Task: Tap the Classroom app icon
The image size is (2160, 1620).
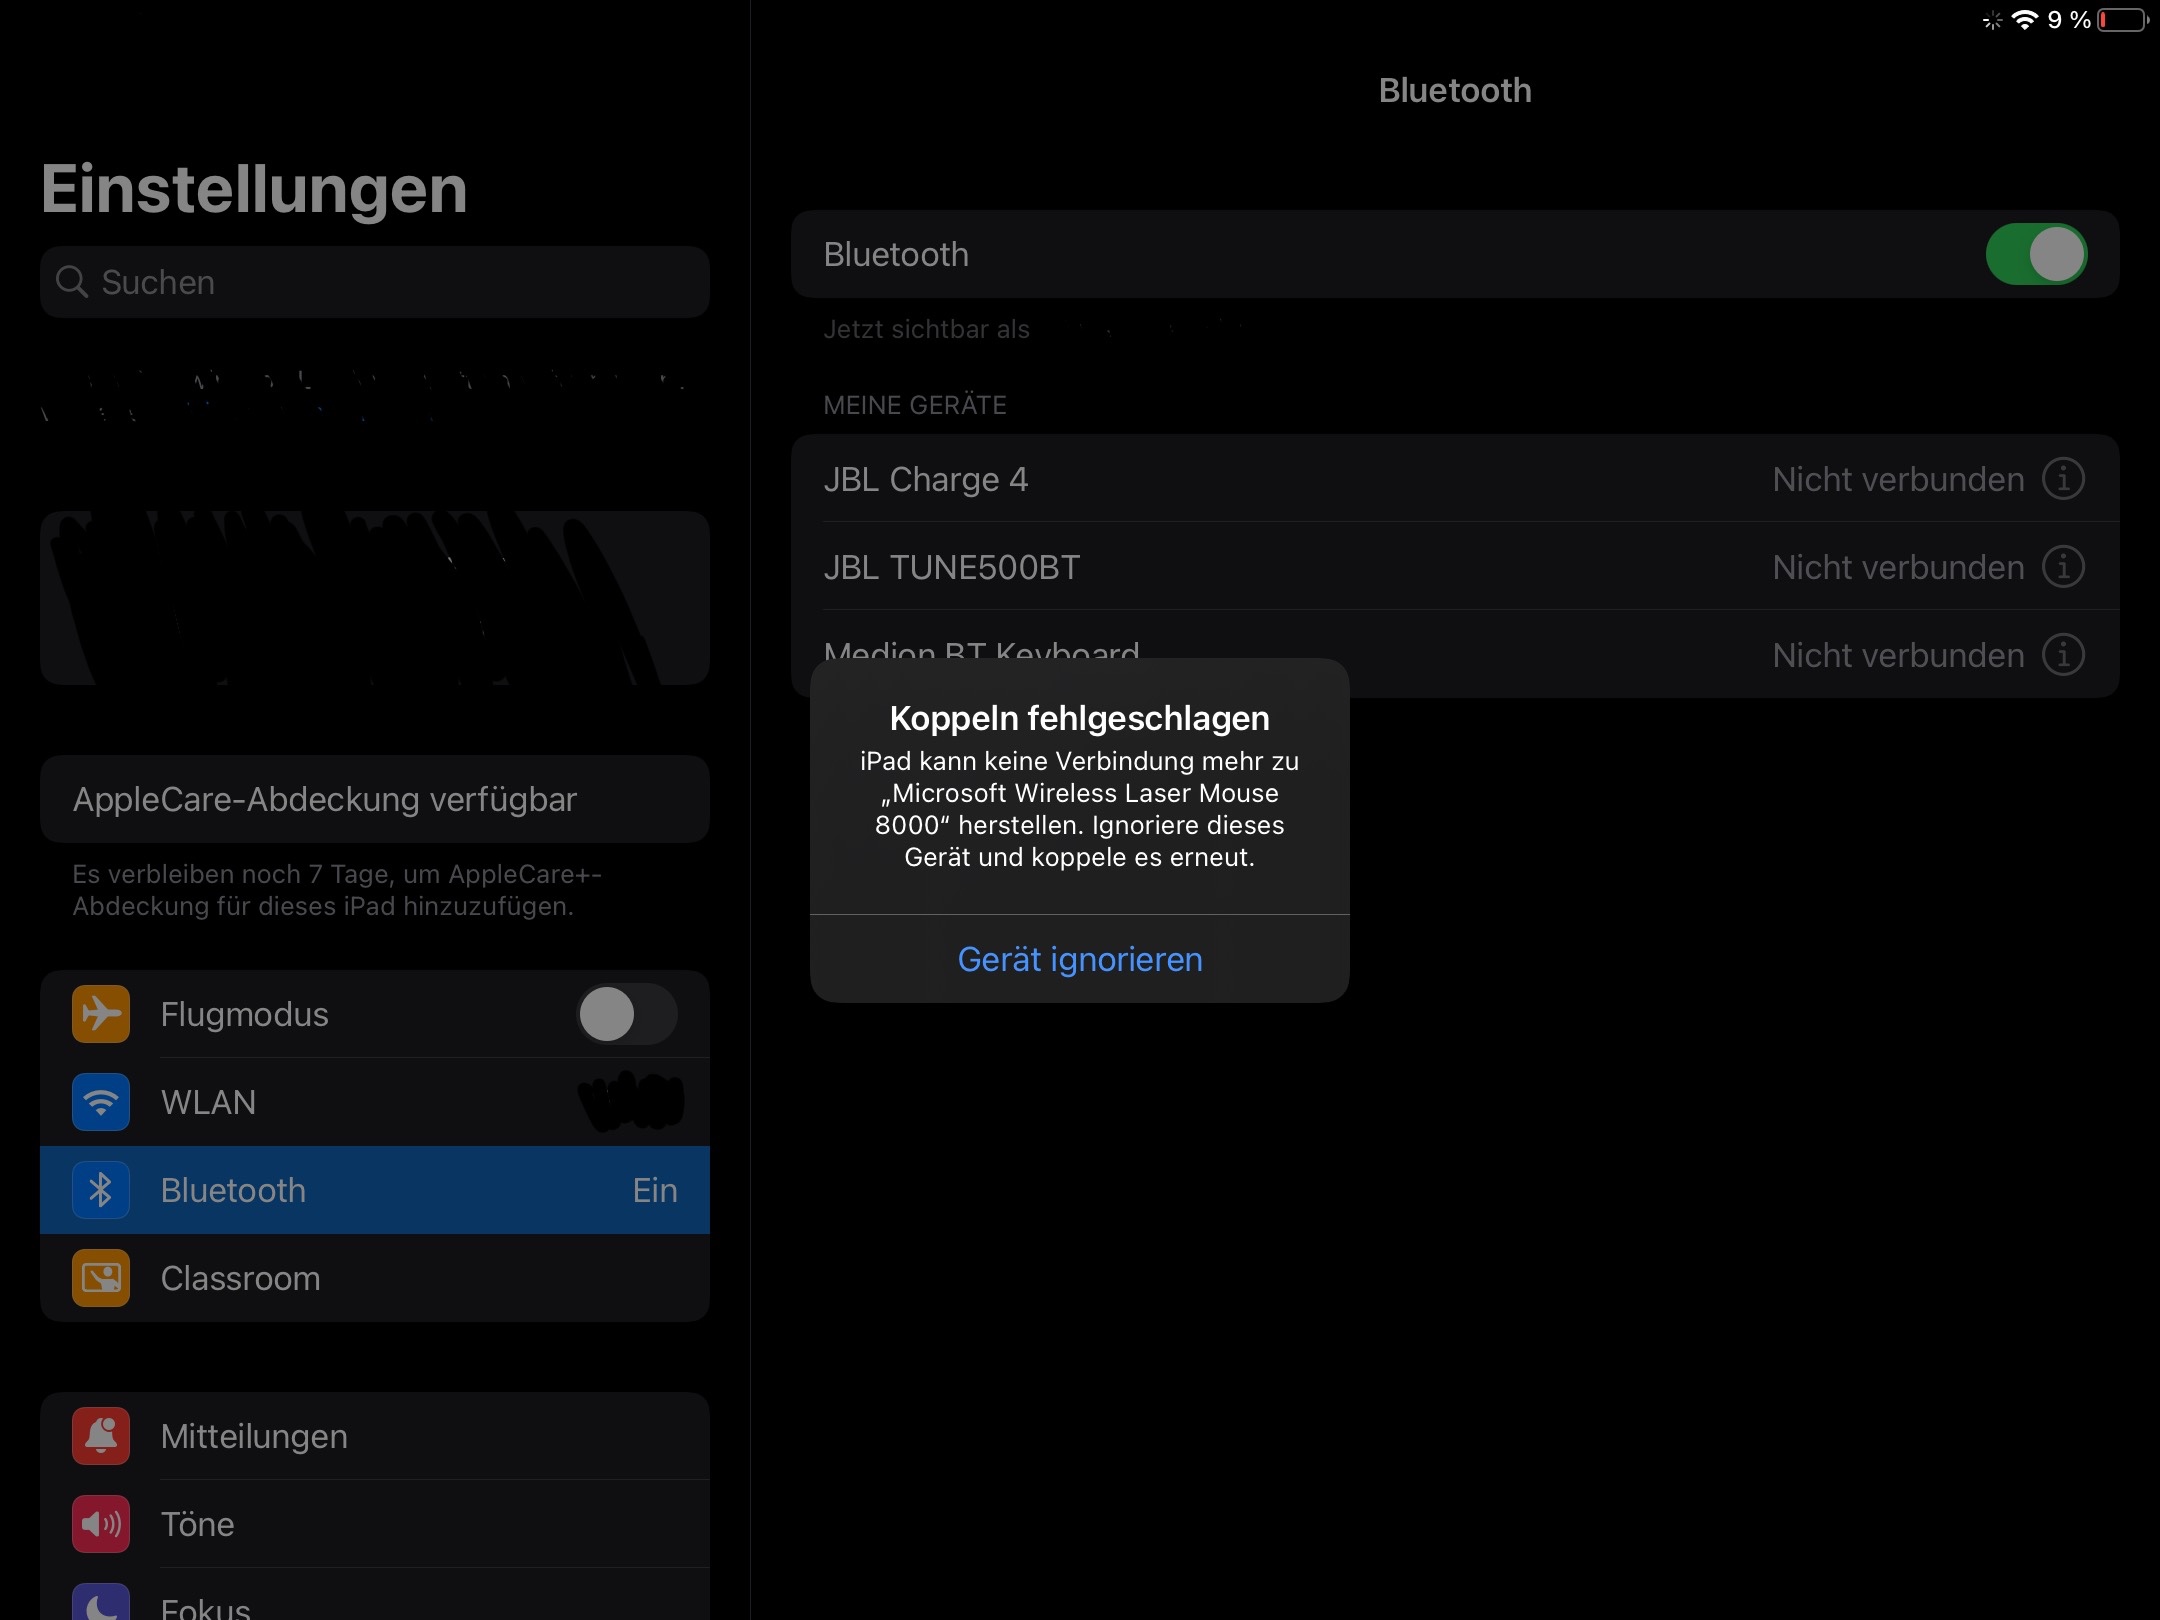Action: point(101,1278)
